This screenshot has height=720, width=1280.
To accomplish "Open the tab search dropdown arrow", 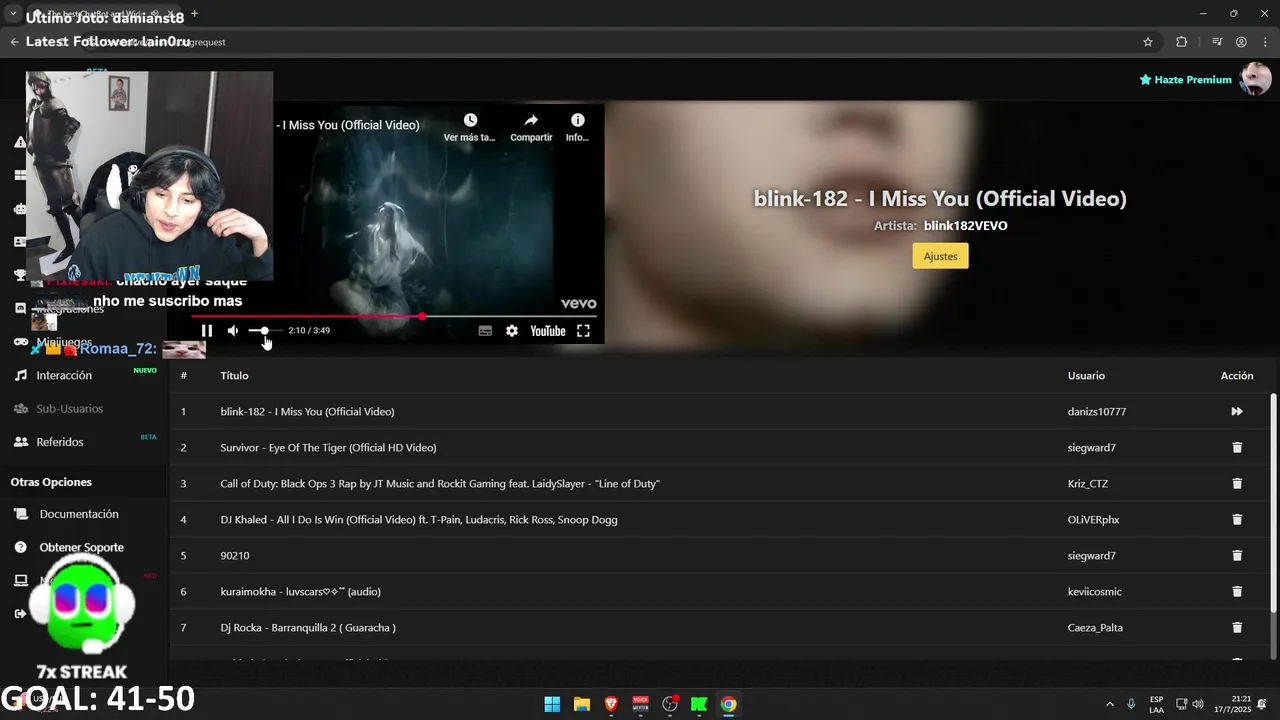I will [14, 14].
